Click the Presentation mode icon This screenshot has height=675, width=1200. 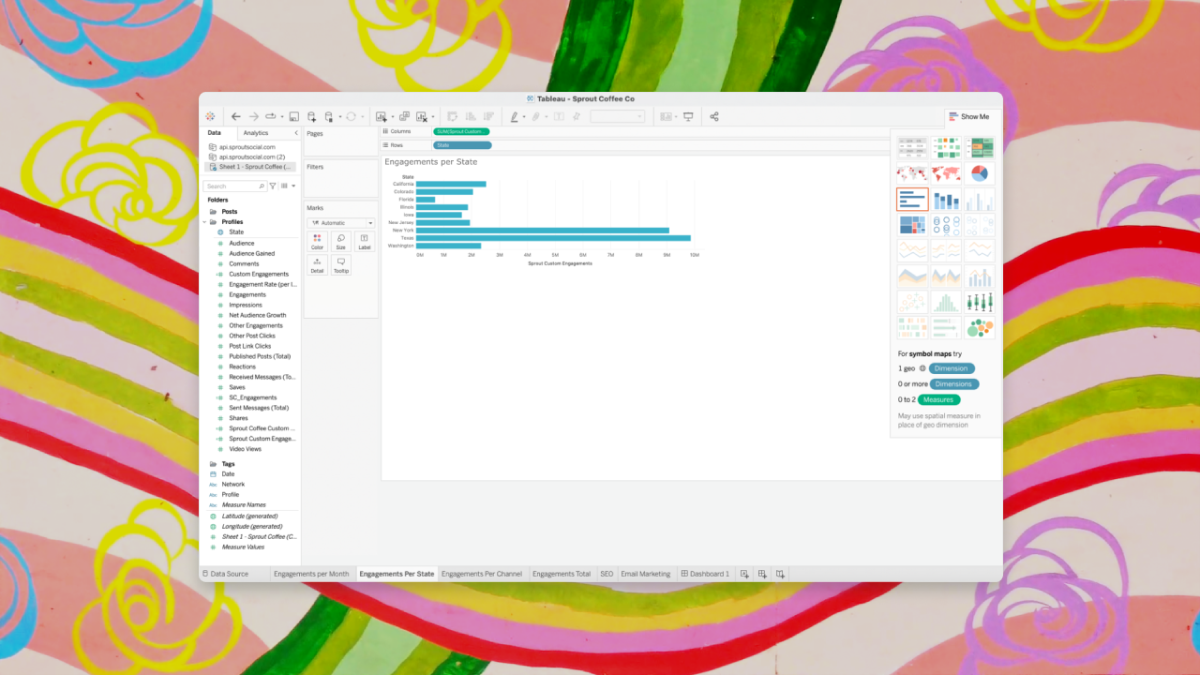click(688, 117)
